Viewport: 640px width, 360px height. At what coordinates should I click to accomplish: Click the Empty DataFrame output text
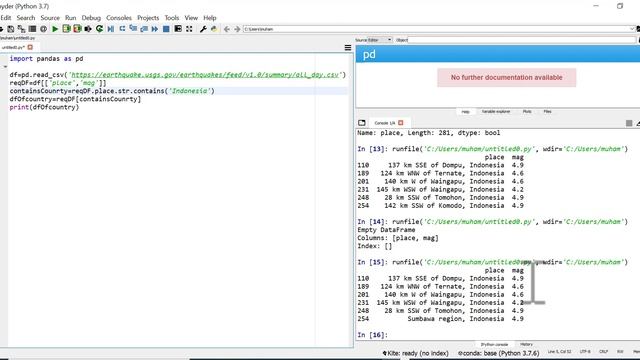click(x=386, y=230)
